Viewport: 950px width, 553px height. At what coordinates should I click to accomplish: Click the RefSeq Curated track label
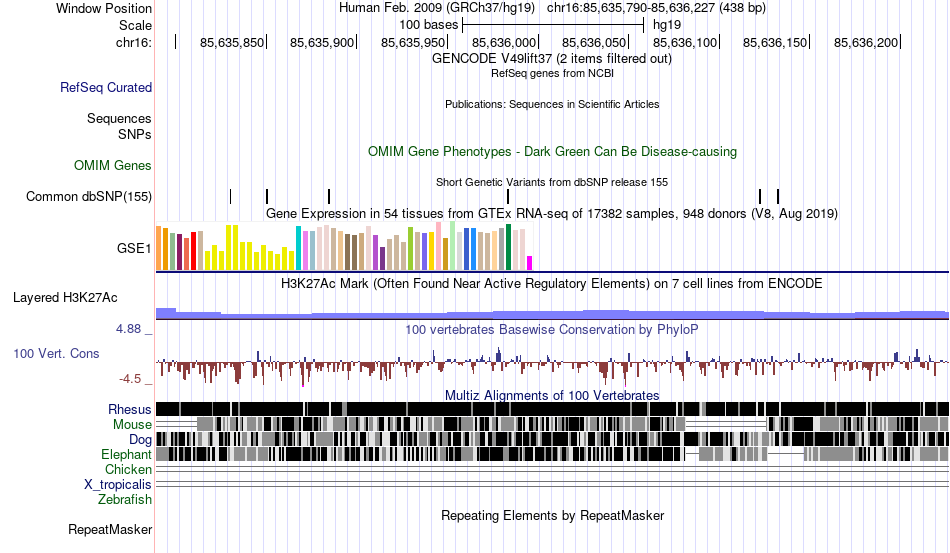106,87
